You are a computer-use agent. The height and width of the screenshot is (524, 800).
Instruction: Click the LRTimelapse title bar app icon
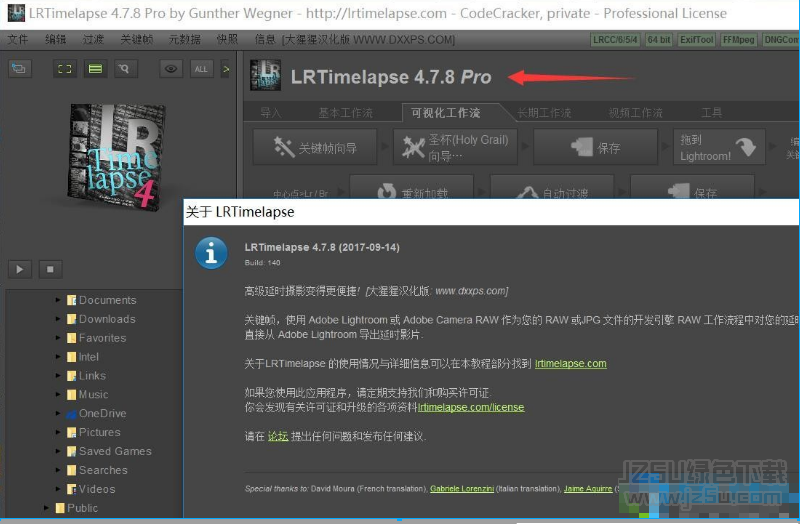click(x=16, y=13)
